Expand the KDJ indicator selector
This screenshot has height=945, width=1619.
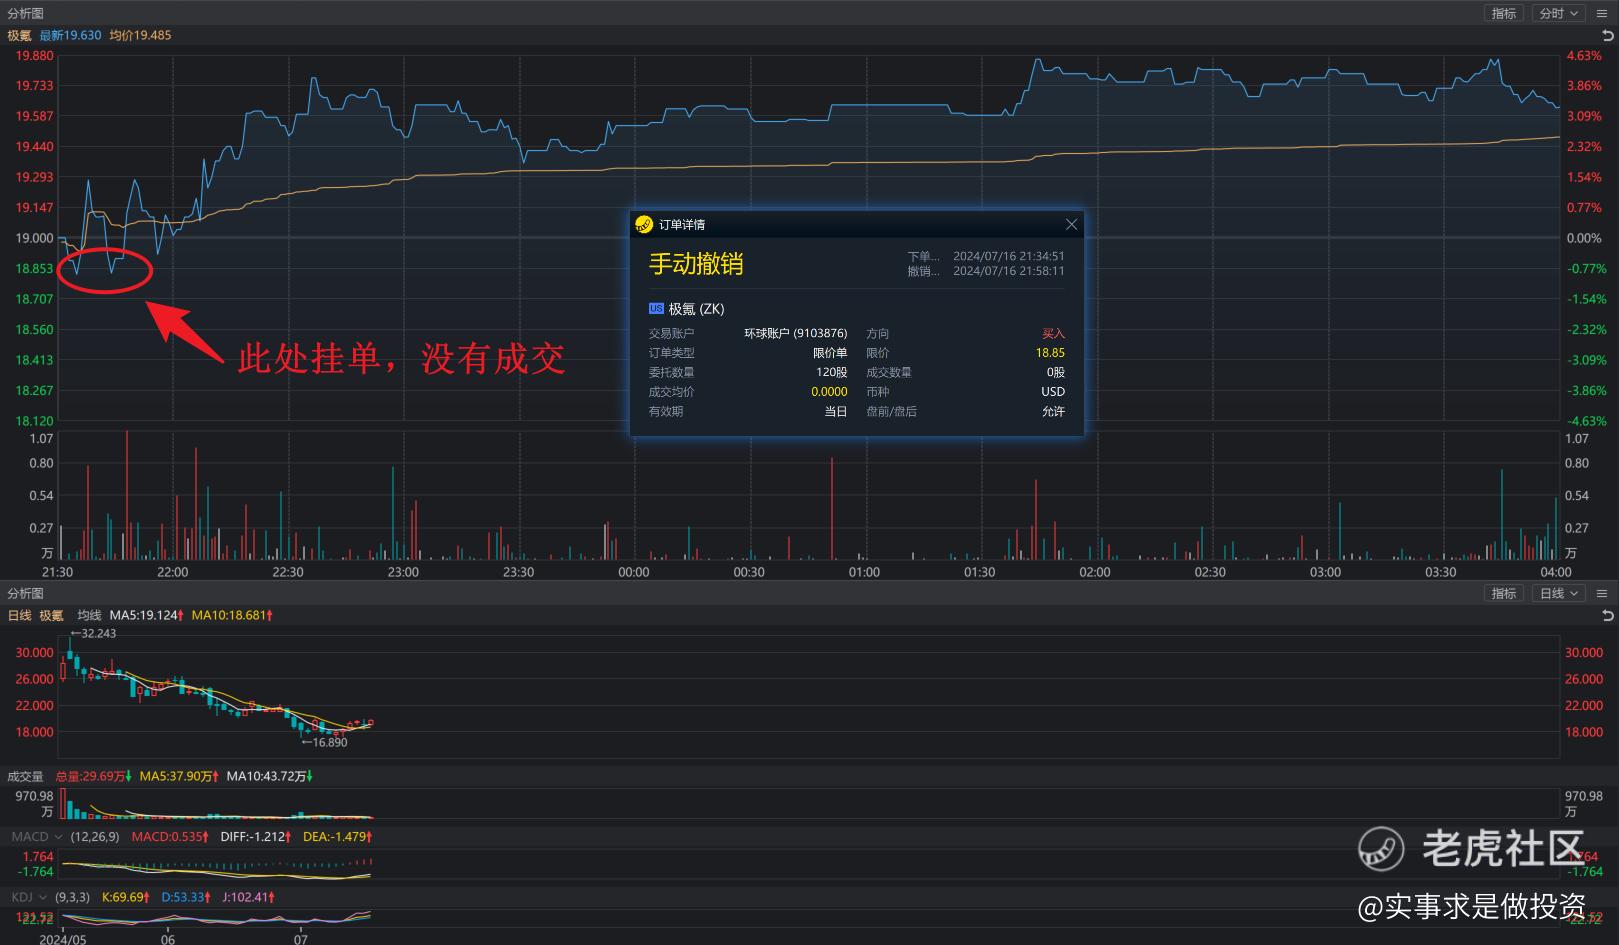click(x=29, y=897)
